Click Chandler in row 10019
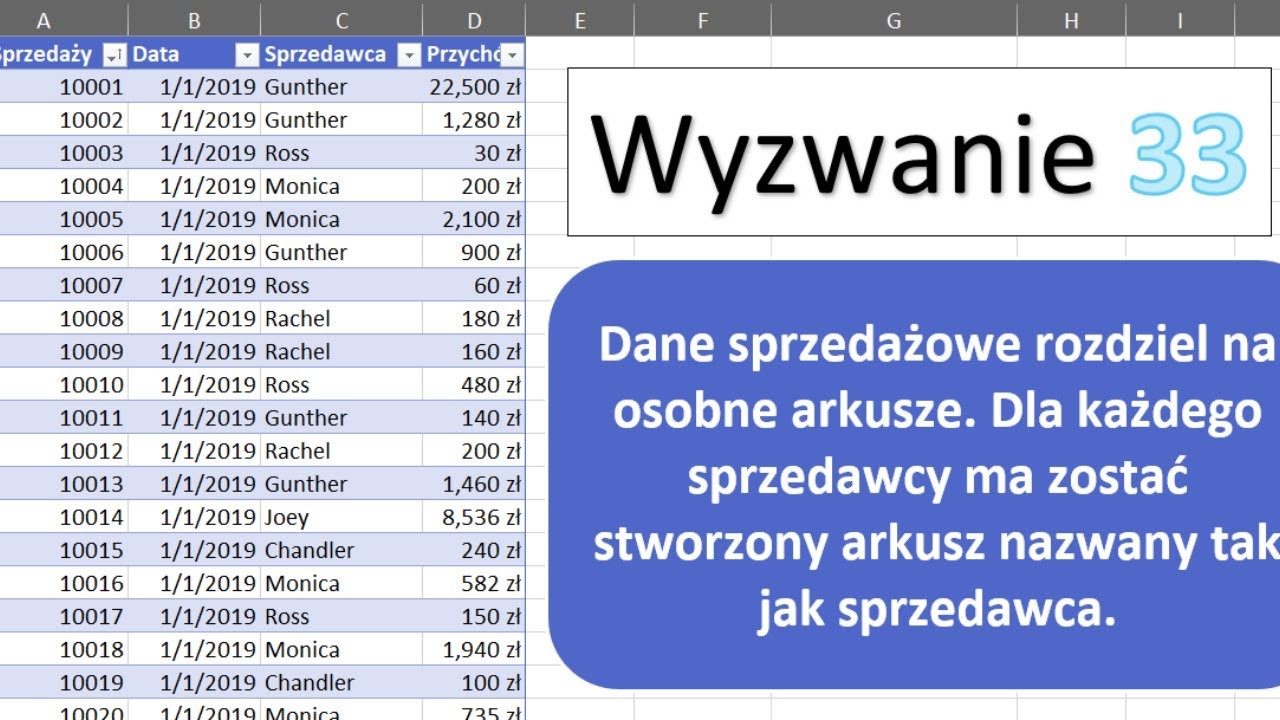The height and width of the screenshot is (720, 1280). click(x=342, y=682)
